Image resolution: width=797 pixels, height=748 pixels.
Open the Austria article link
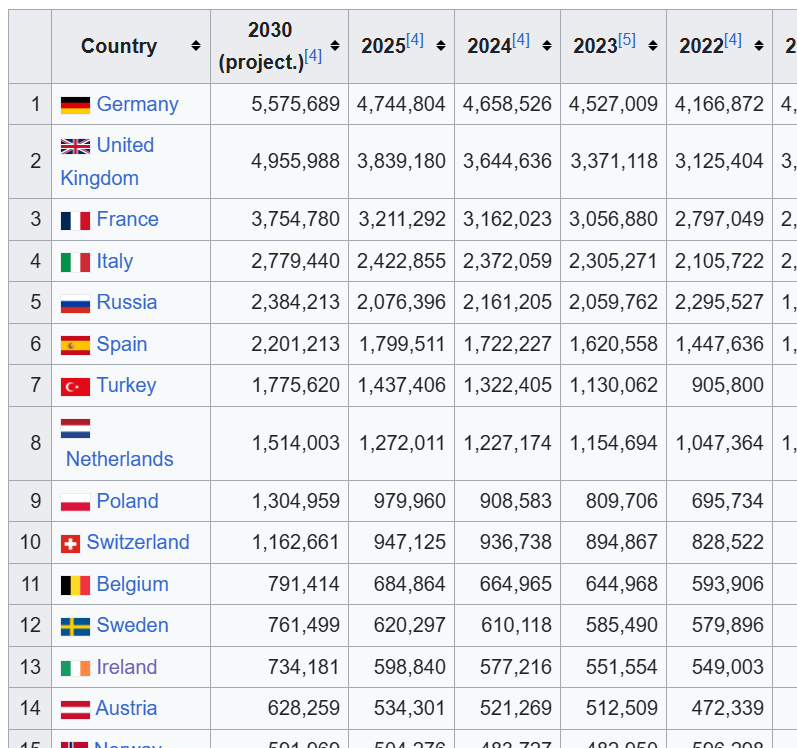tap(127, 708)
